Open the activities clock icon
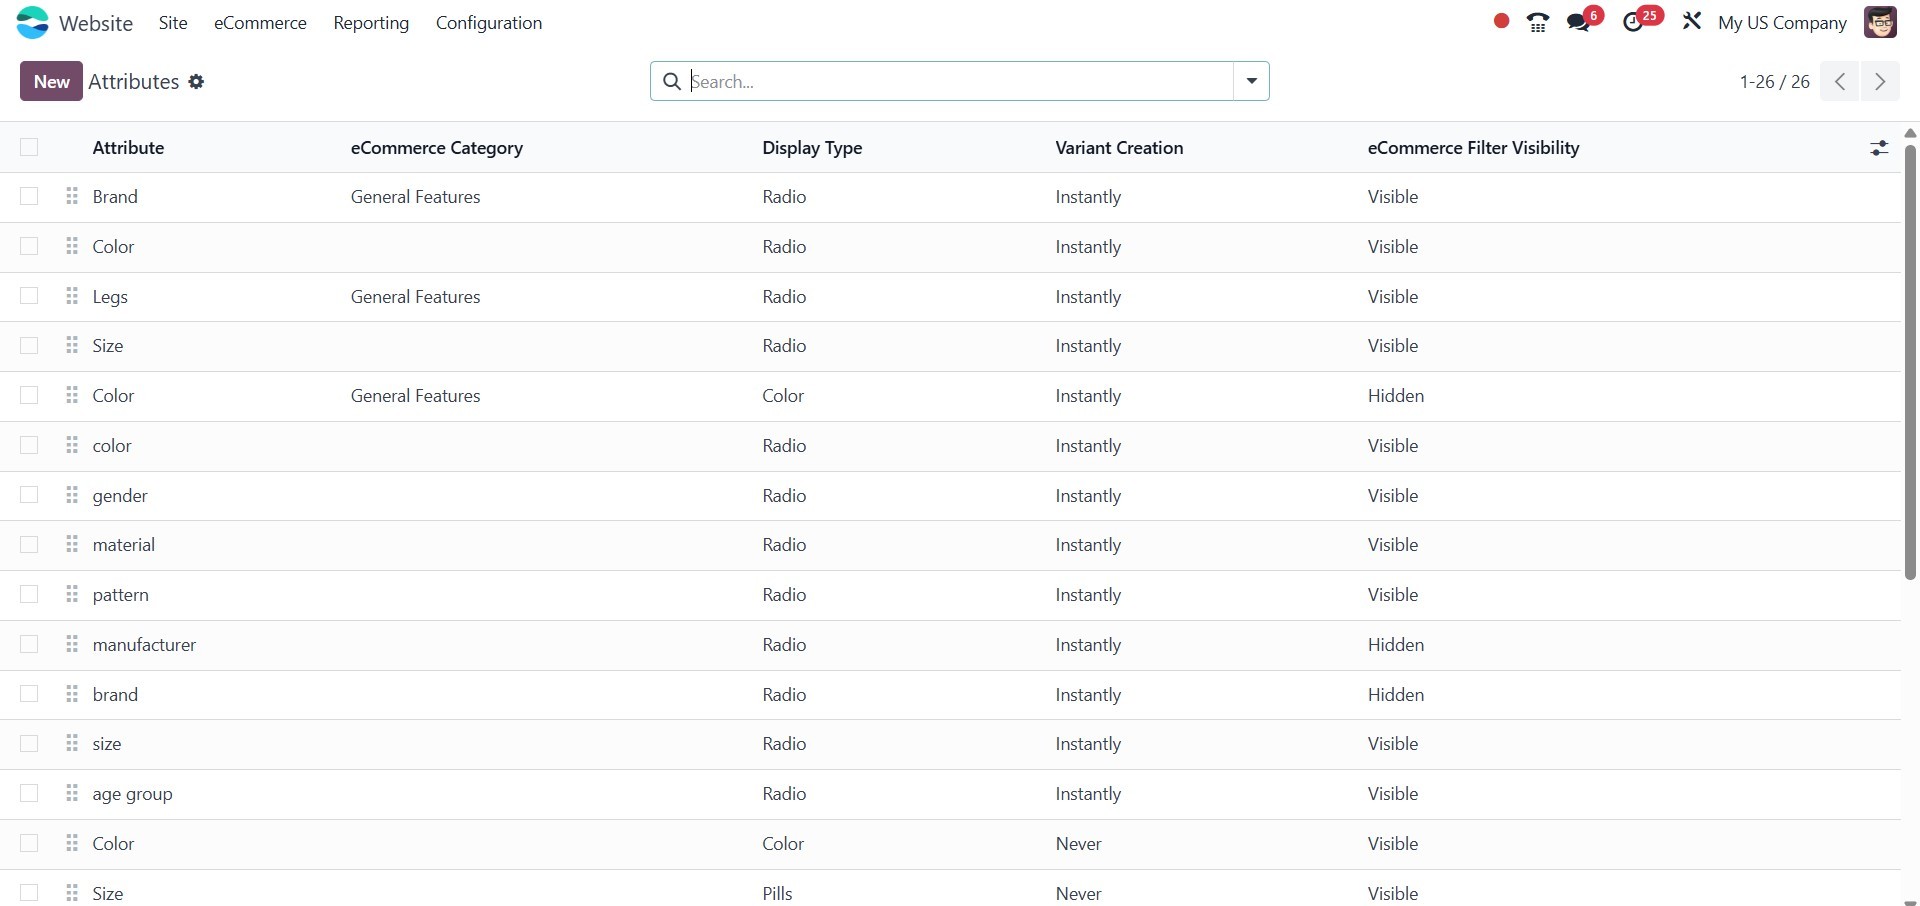1920x906 pixels. point(1633,22)
